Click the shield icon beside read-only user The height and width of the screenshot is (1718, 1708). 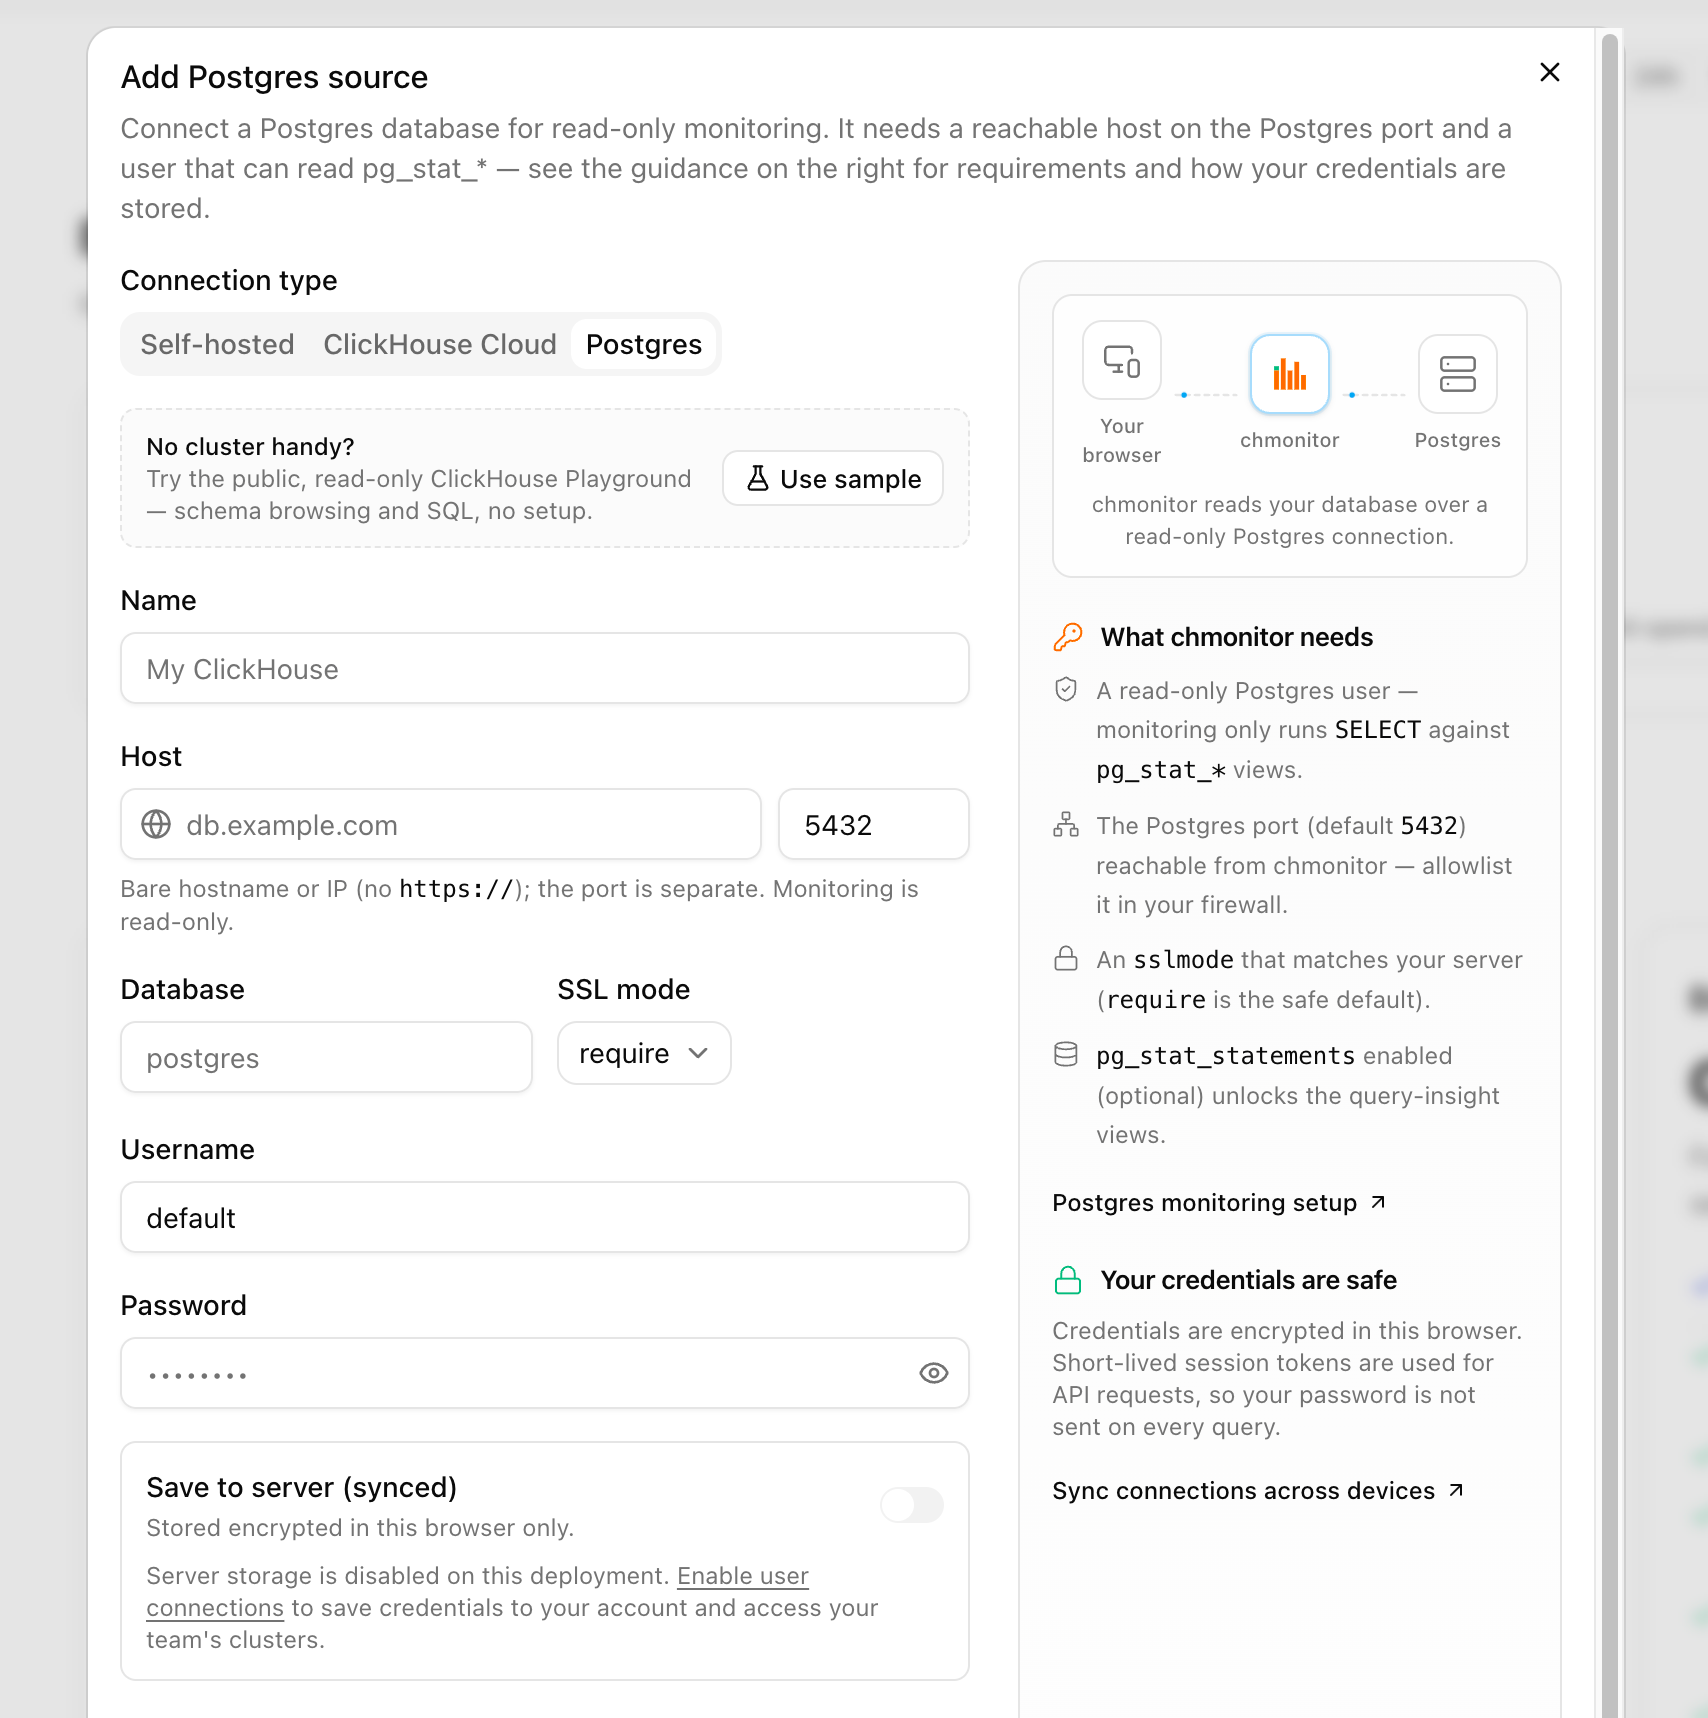[1066, 690]
